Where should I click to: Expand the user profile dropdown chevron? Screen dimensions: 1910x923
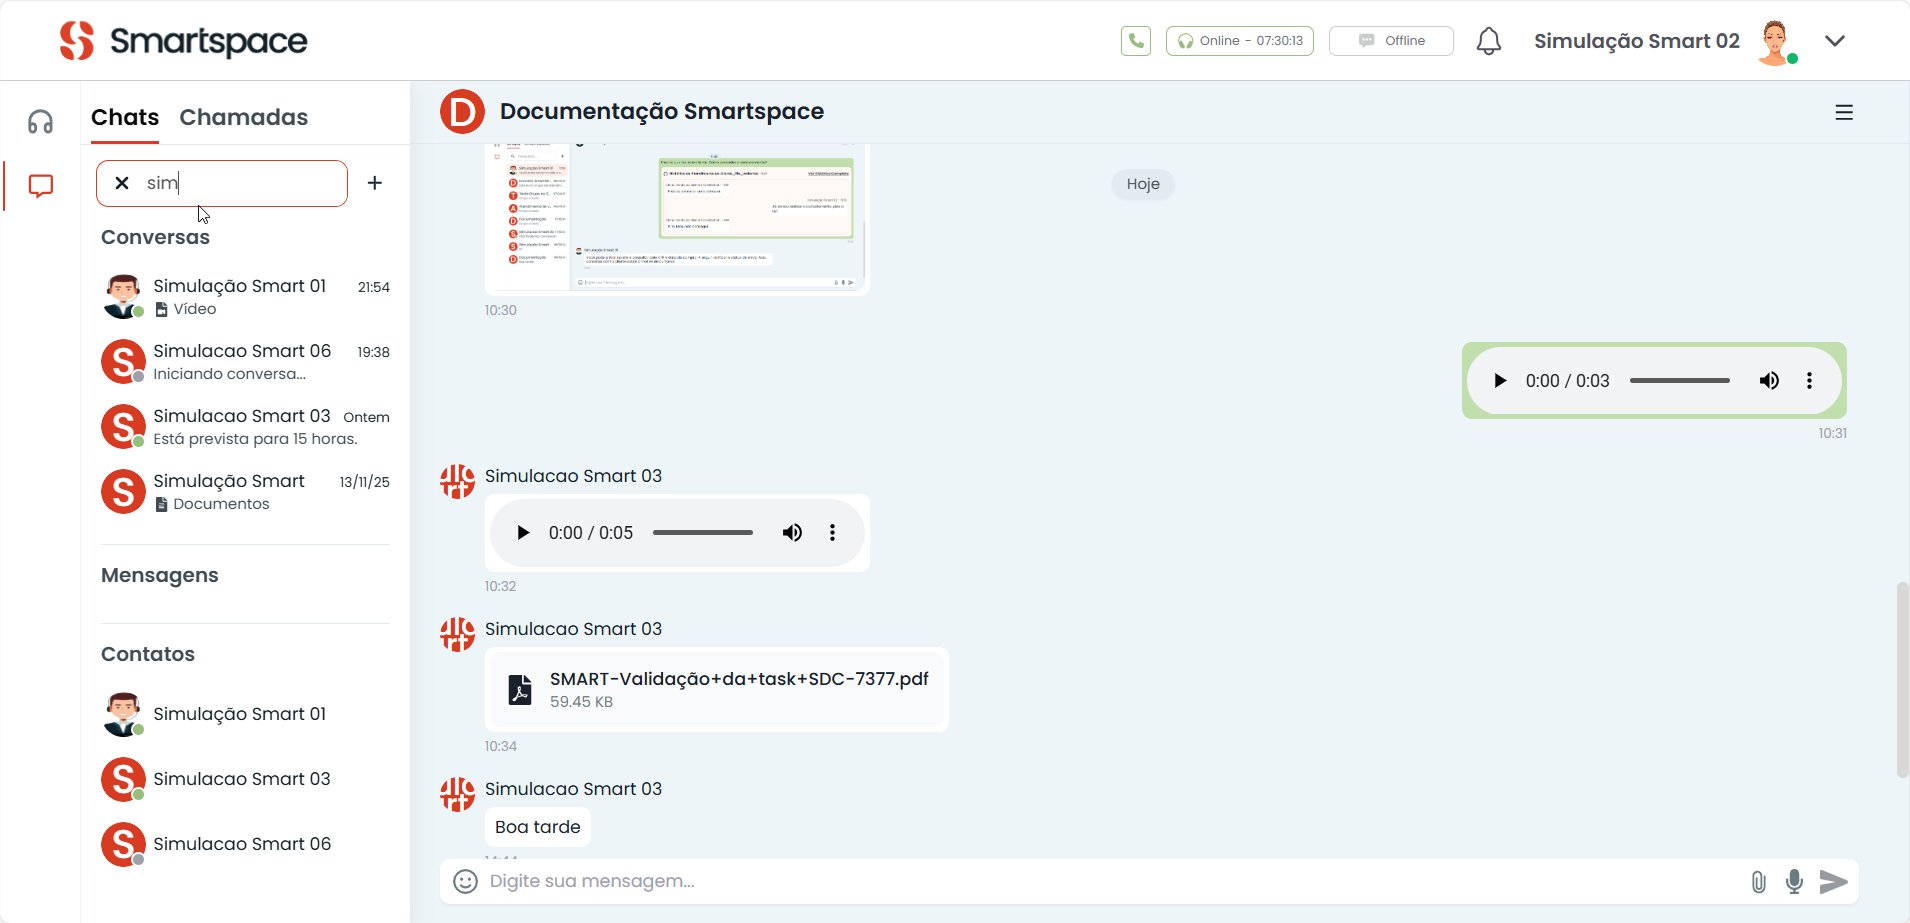tap(1834, 41)
